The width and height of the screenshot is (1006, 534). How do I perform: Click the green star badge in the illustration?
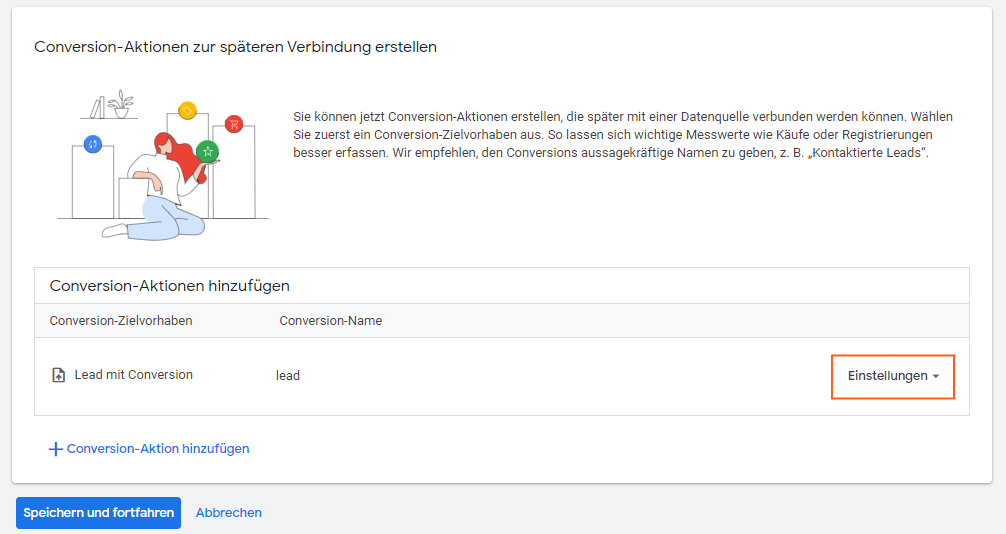point(207,151)
